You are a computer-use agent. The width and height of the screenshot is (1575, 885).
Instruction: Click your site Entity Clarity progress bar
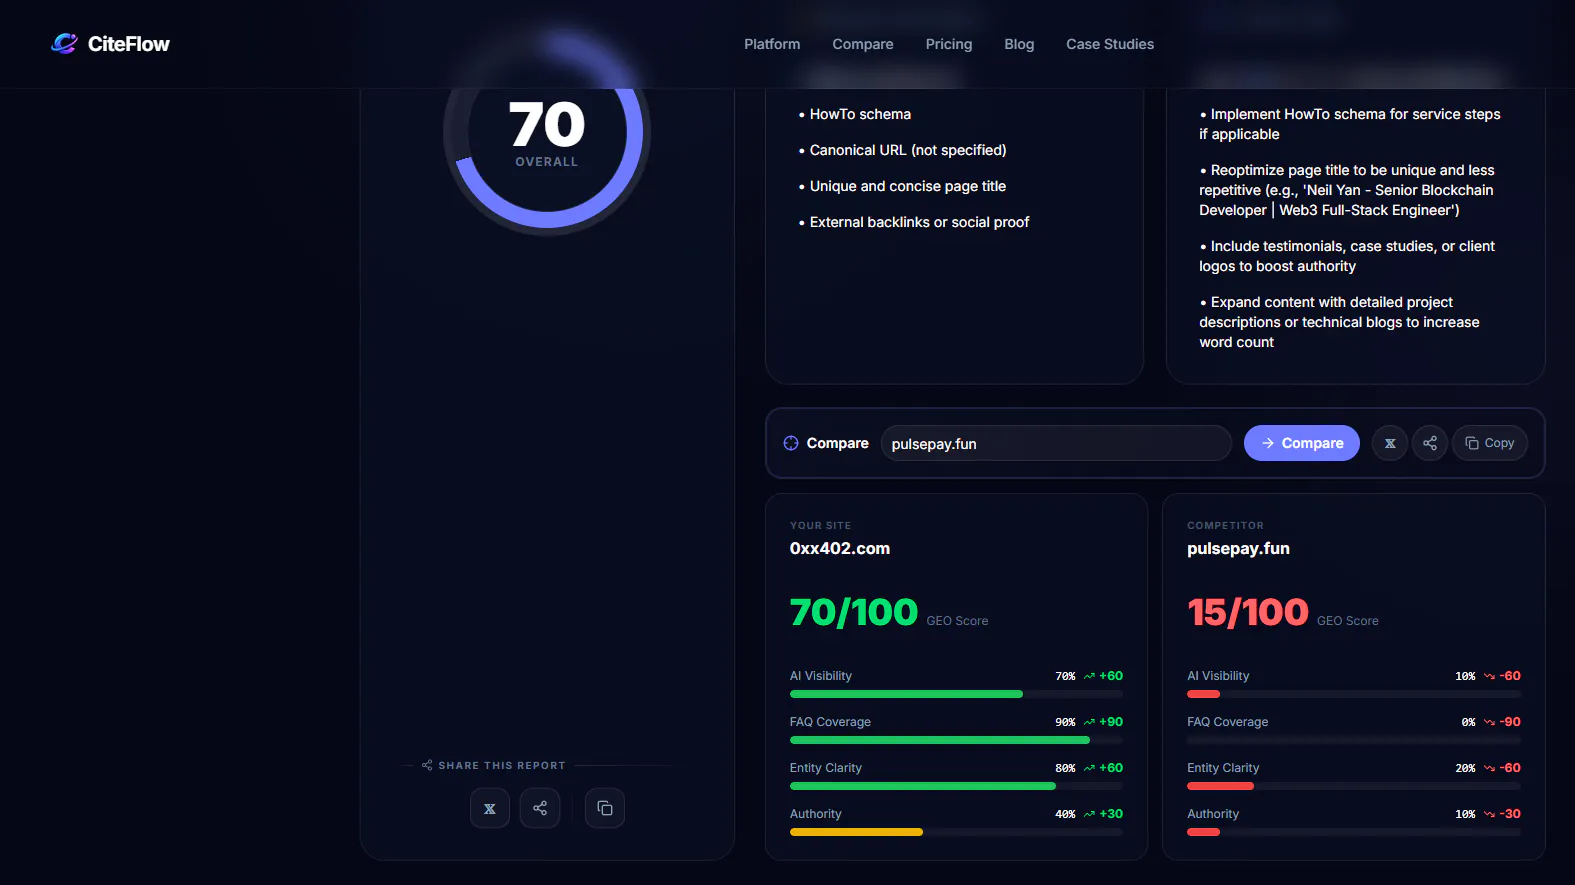coord(956,786)
